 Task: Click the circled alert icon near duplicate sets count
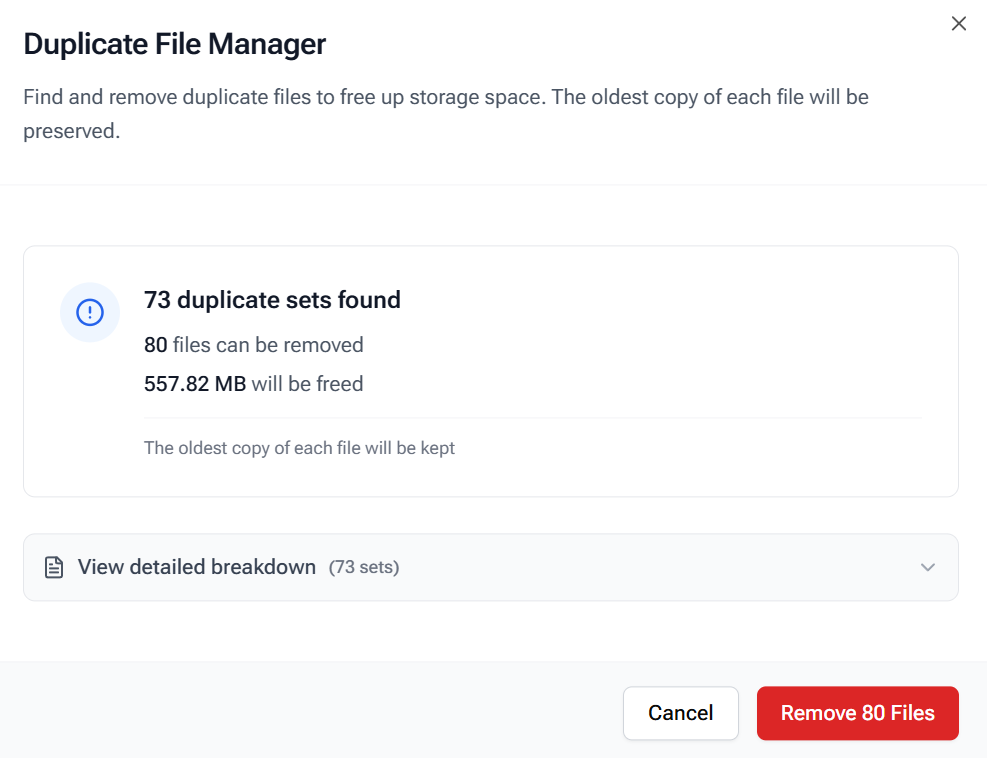(x=90, y=312)
